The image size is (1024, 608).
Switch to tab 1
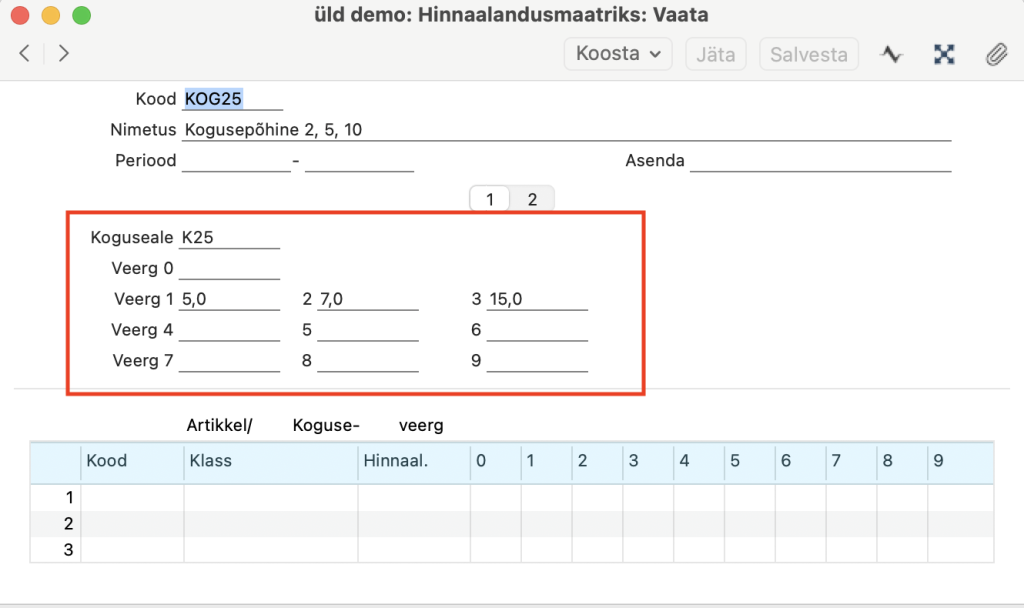pyautogui.click(x=490, y=199)
